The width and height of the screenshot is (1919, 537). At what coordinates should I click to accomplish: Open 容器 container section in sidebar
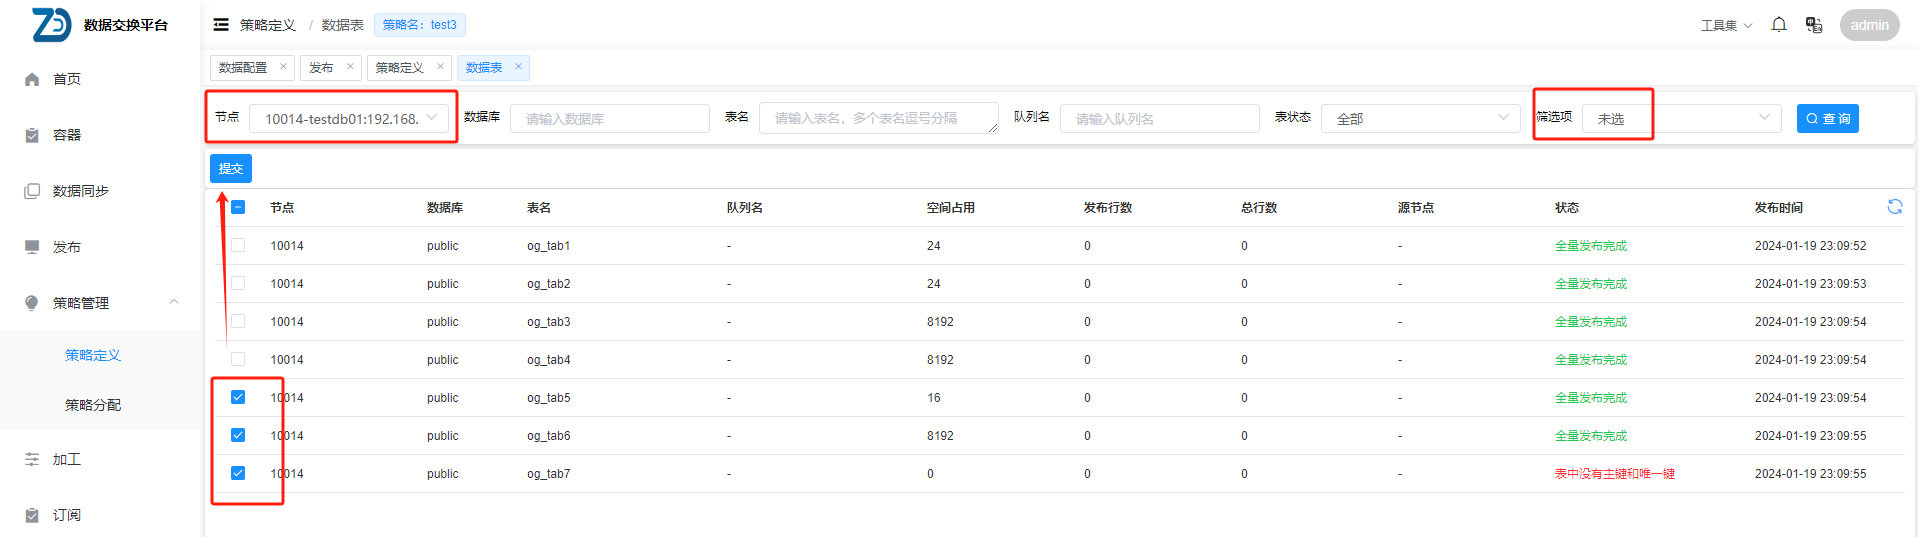pyautogui.click(x=67, y=135)
